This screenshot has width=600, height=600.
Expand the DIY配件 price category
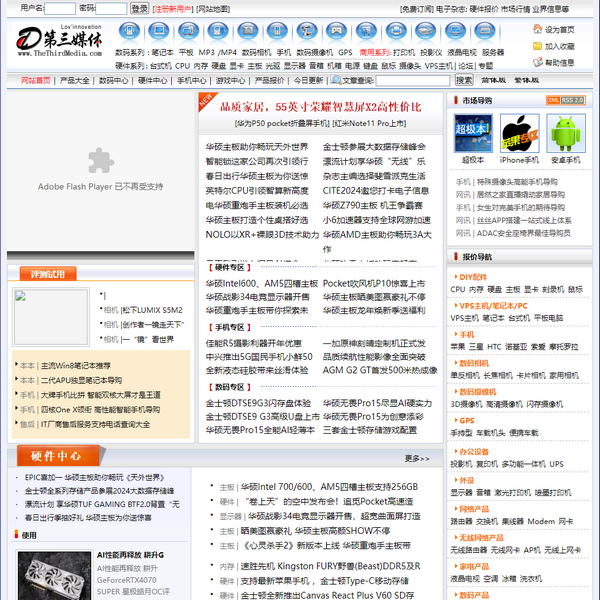(473, 276)
